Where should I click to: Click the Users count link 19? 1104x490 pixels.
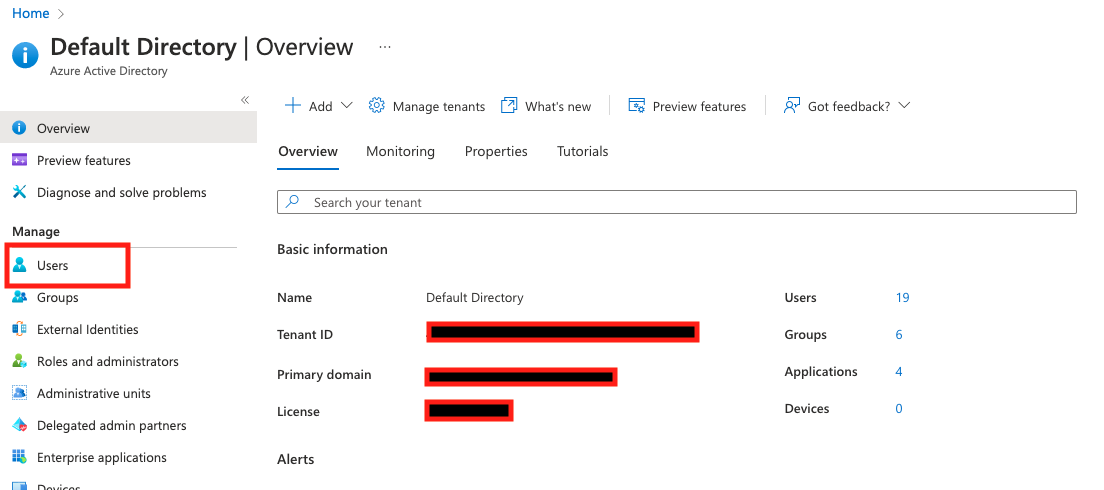tap(902, 297)
